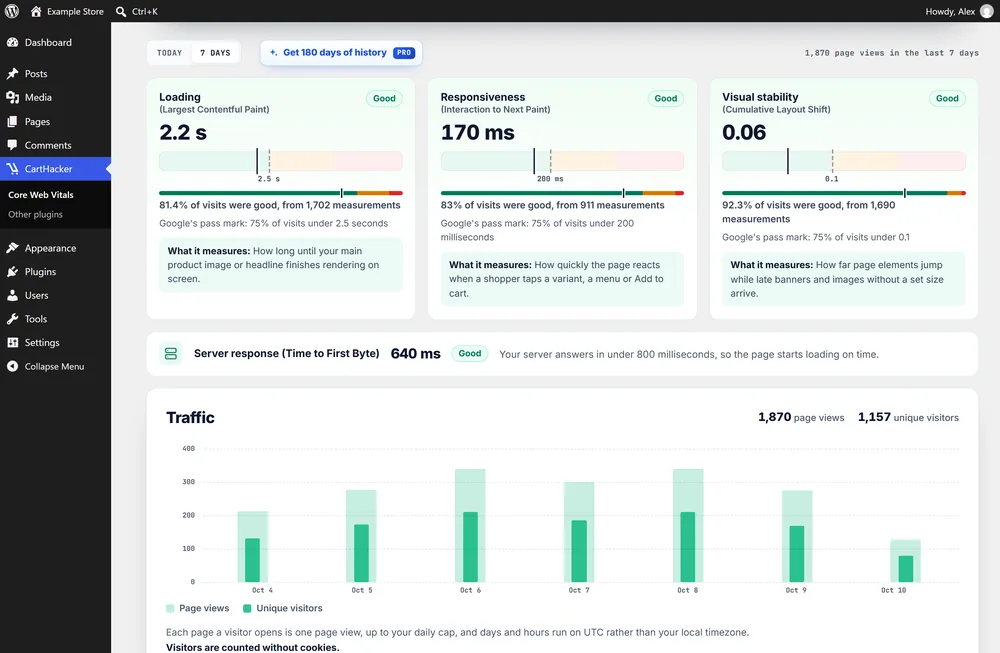Click the Collapse Menu arrow icon

click(12, 366)
